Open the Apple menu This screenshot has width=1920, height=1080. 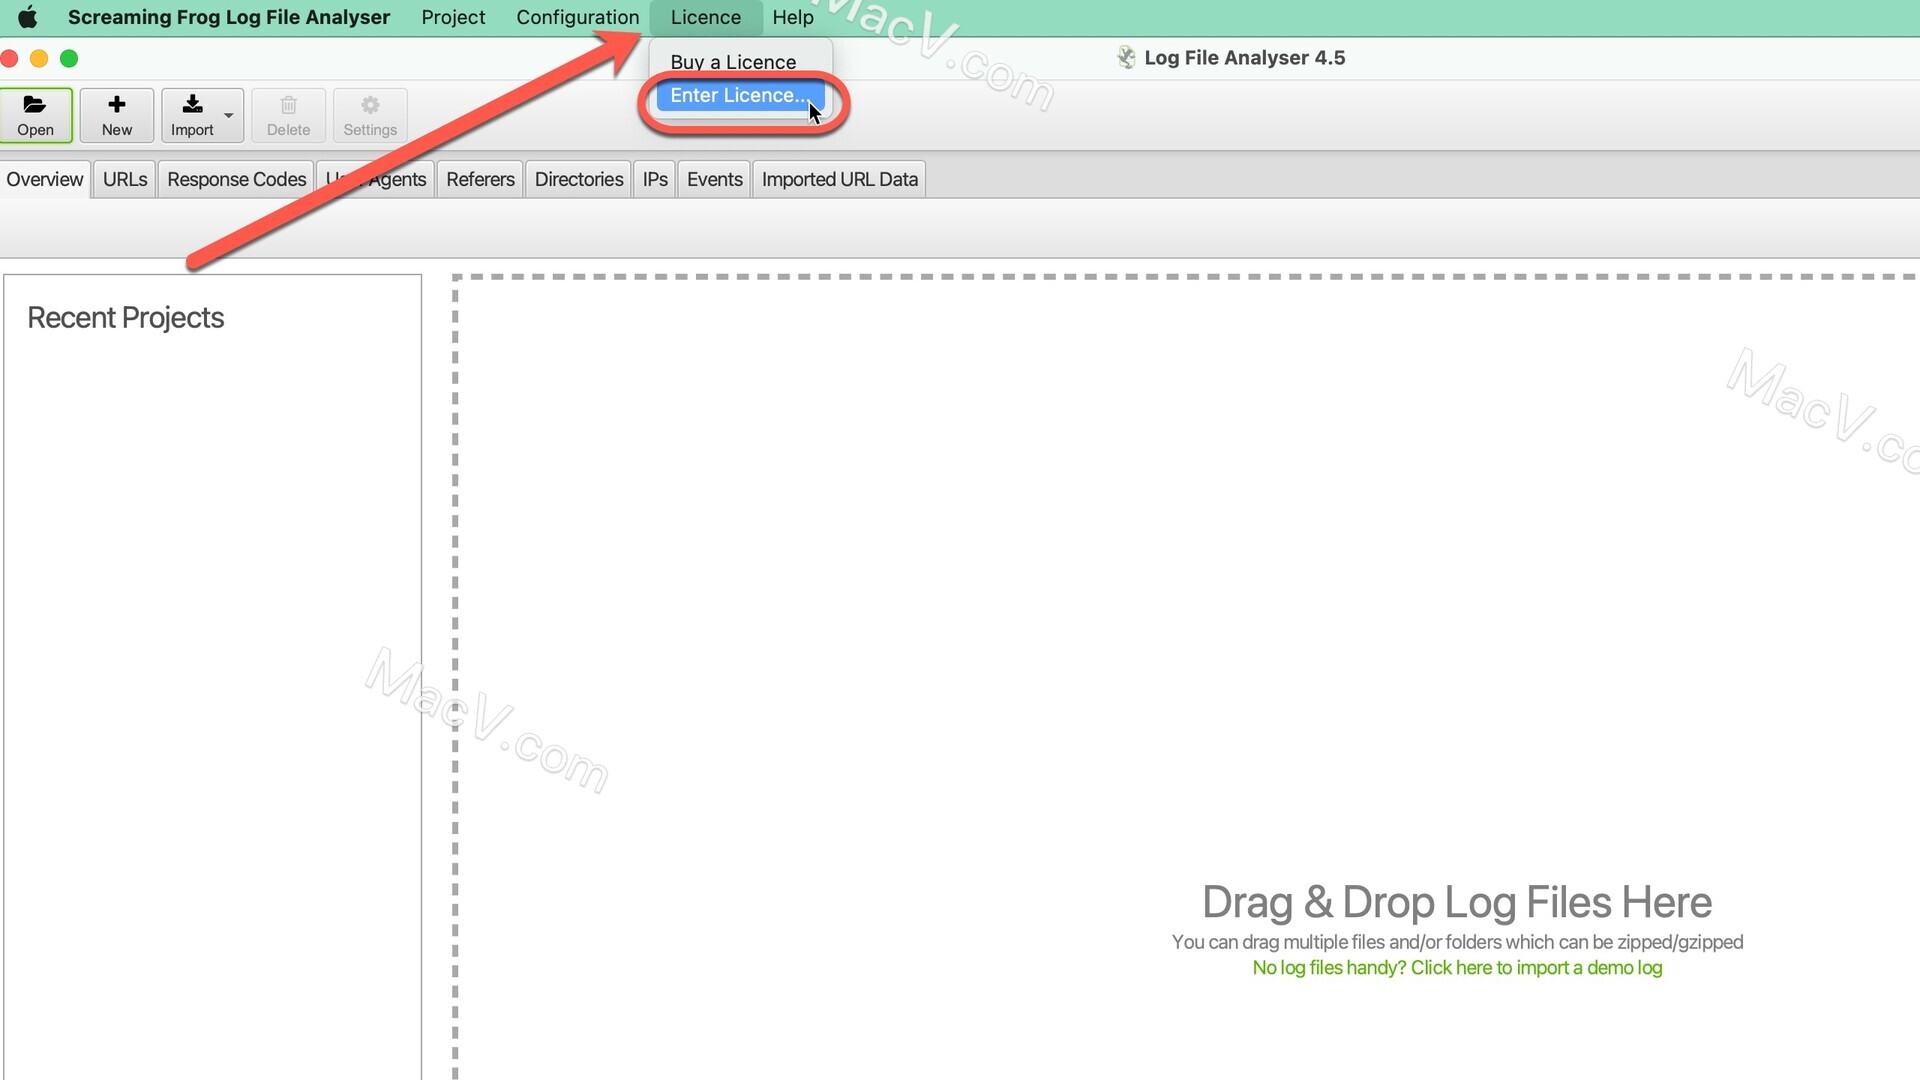pos(28,17)
